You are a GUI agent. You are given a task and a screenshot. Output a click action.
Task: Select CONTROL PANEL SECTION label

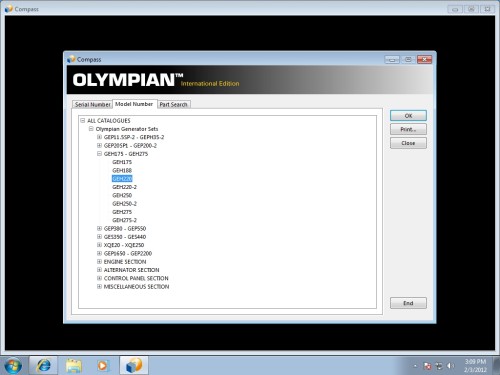pyautogui.click(x=136, y=278)
